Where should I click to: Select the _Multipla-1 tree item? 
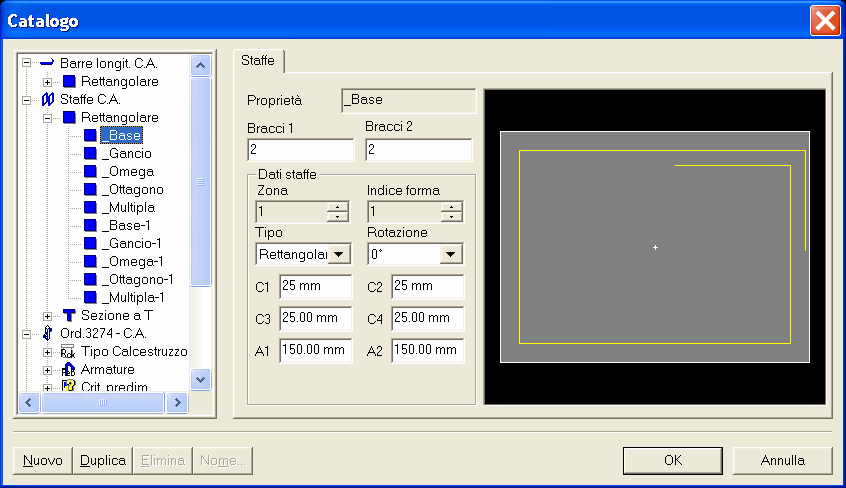pos(133,297)
